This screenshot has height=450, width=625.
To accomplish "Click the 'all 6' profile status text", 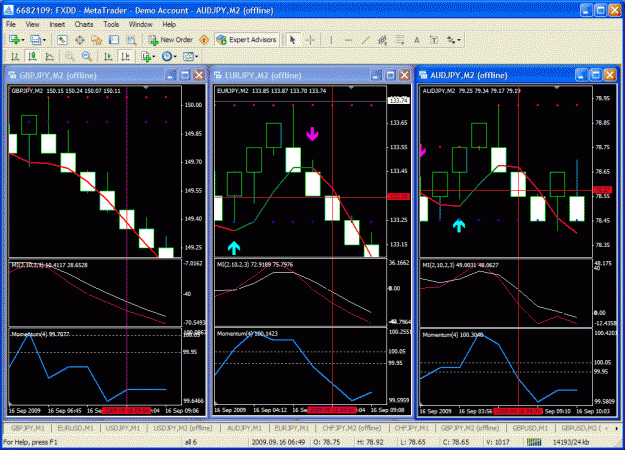I will coord(191,442).
